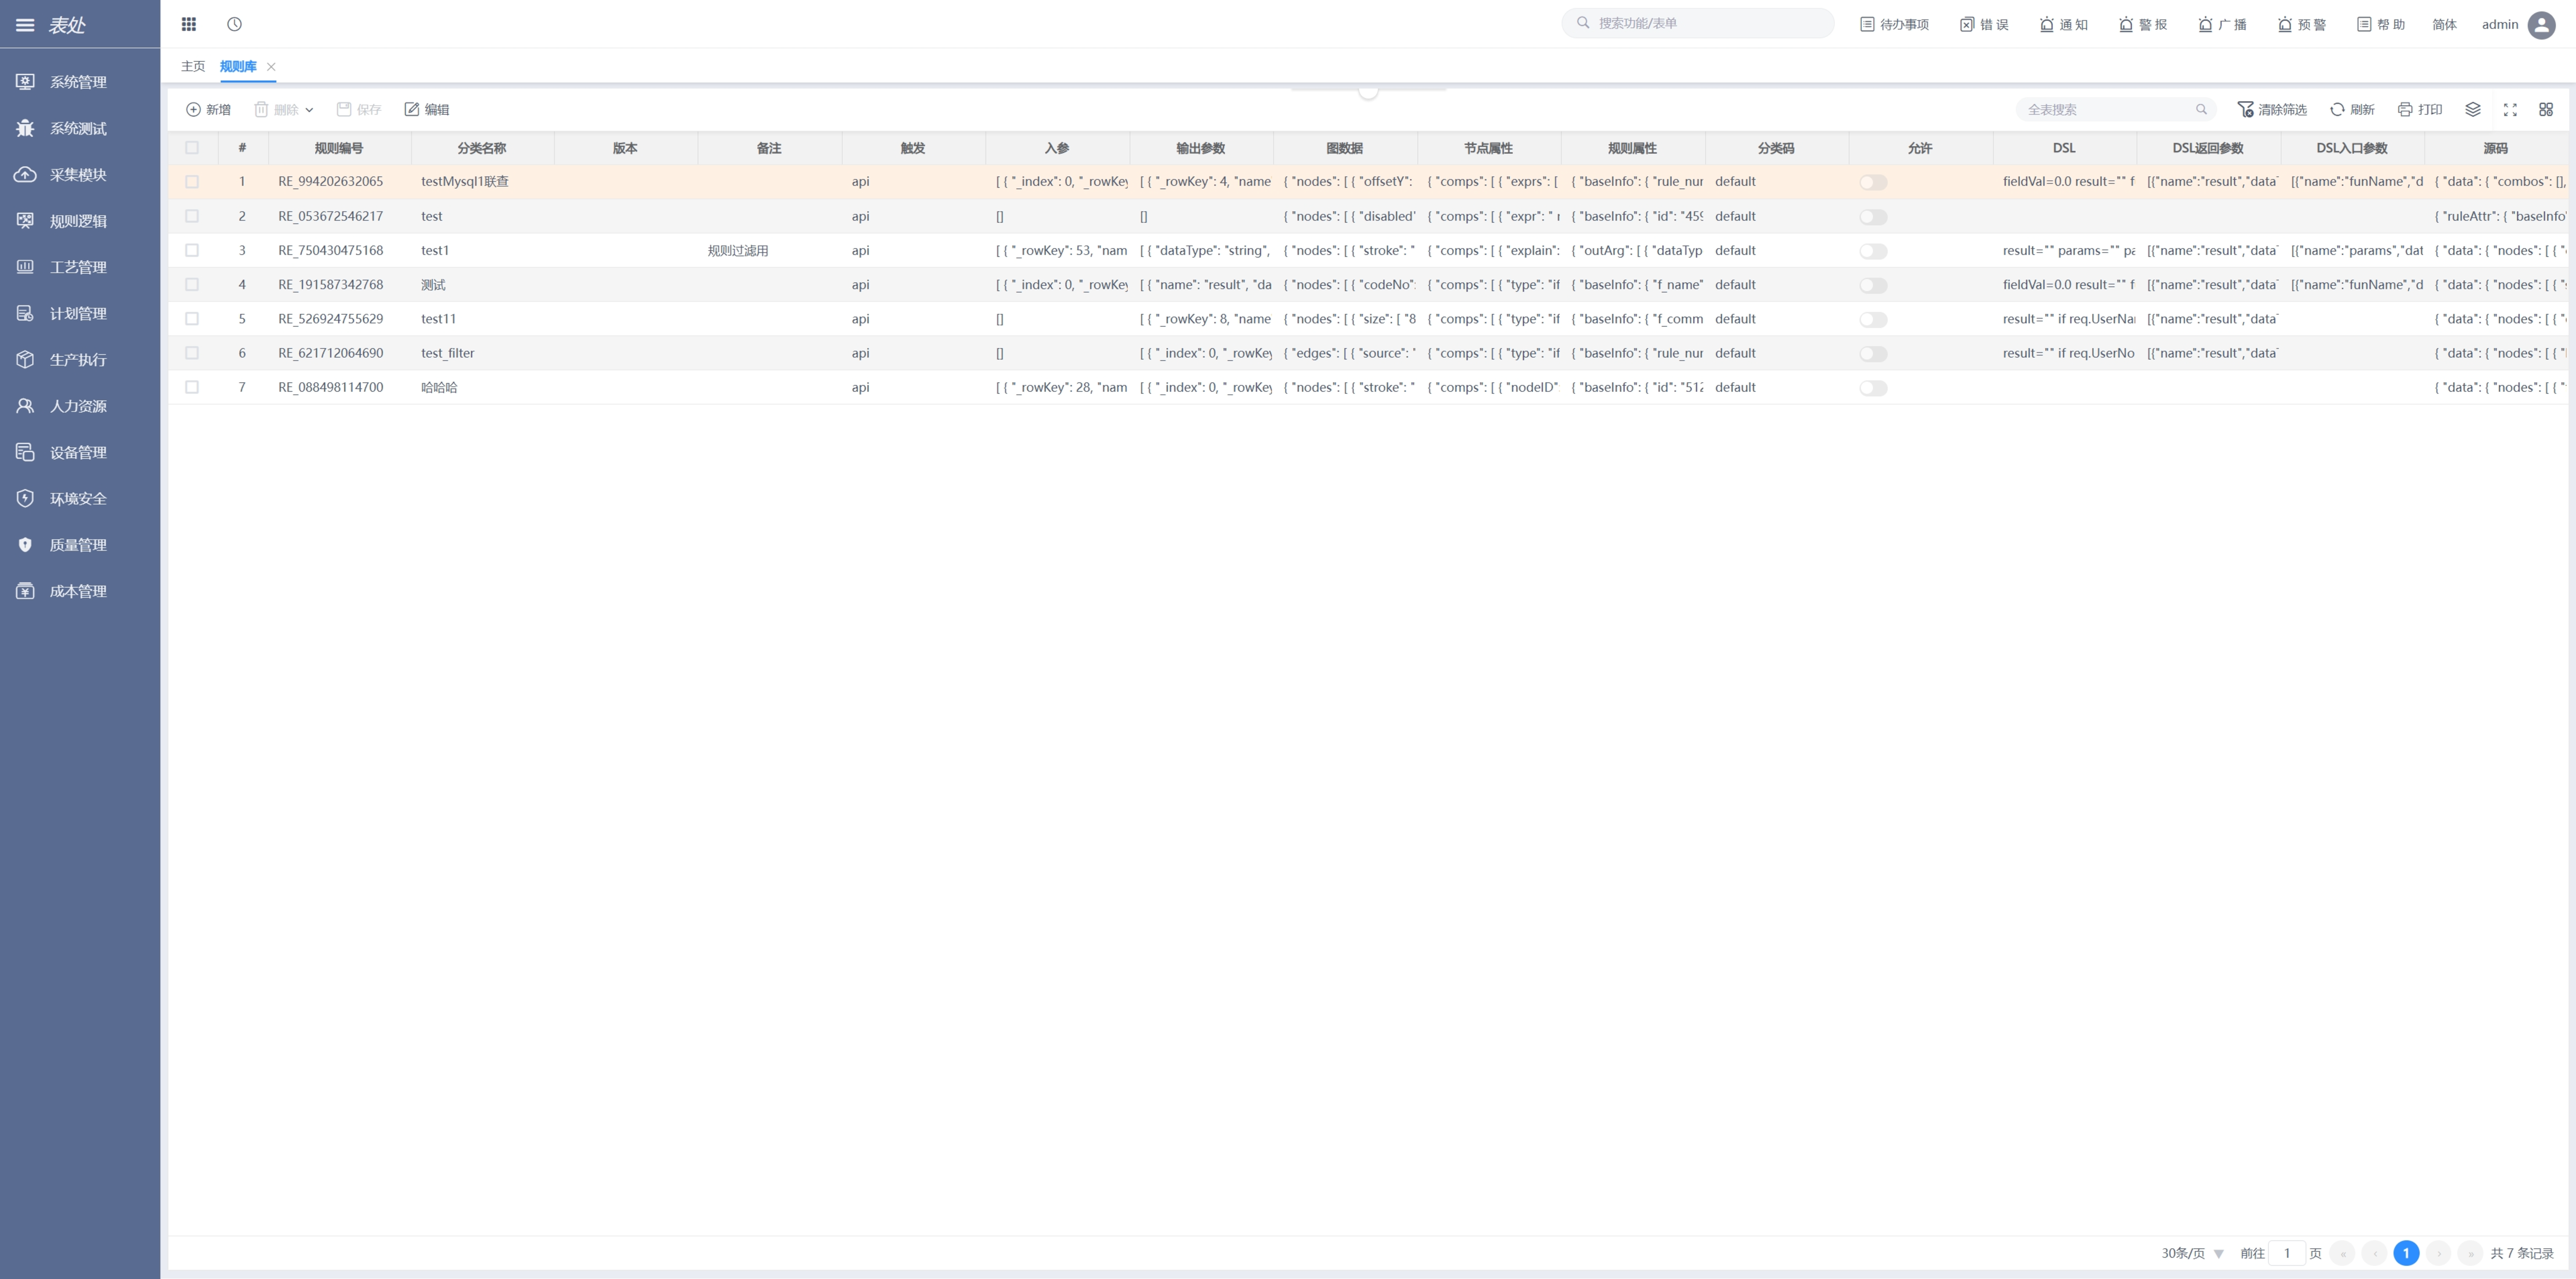This screenshot has width=2576, height=1279.
Task: Open 成本管理 sidebar item
Action: click(x=80, y=591)
